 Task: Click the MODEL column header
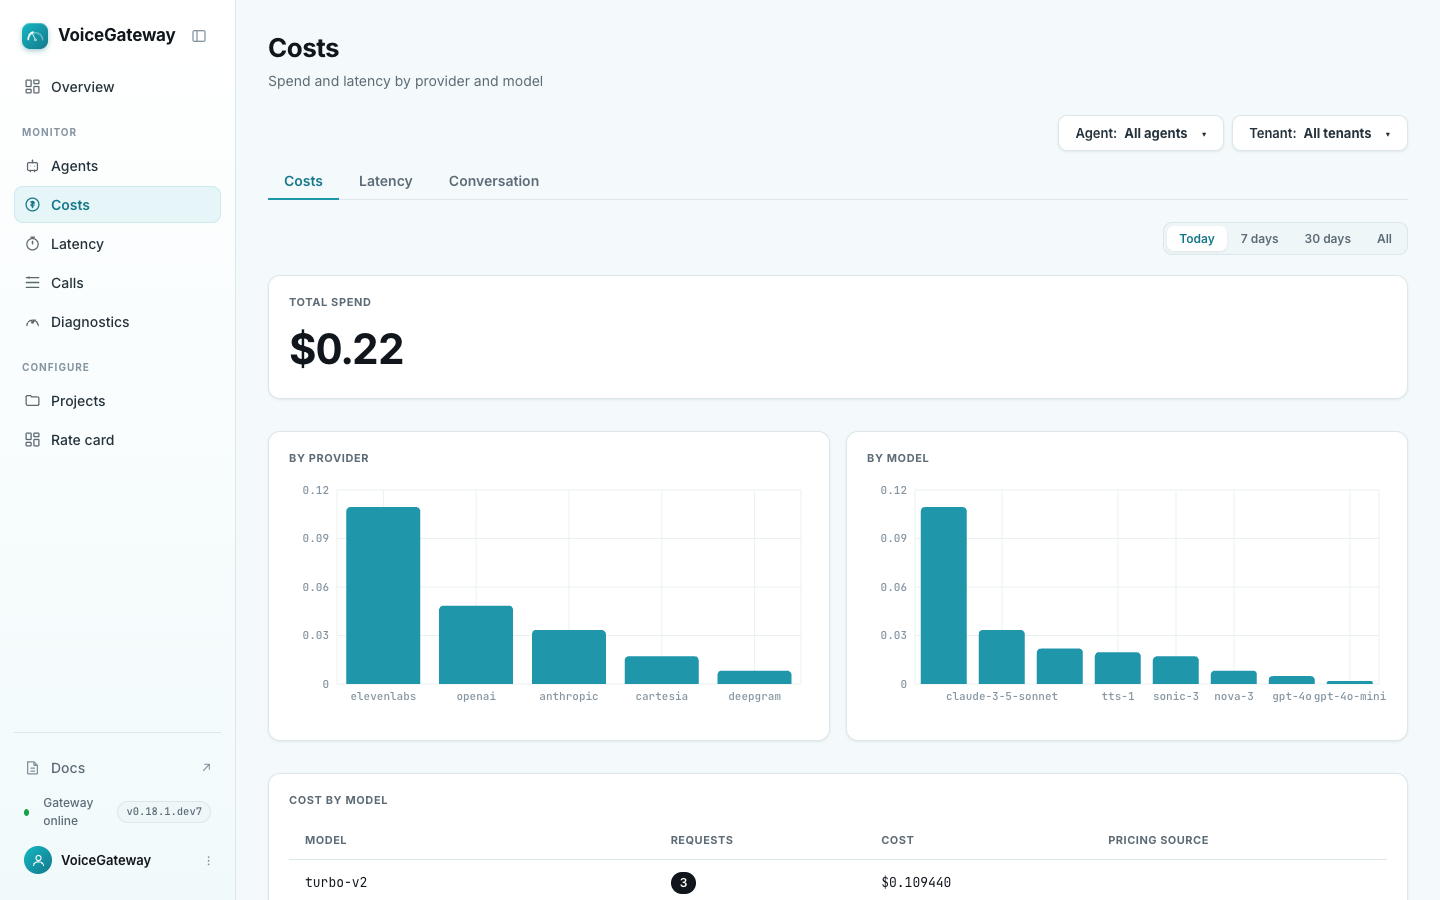(326, 840)
